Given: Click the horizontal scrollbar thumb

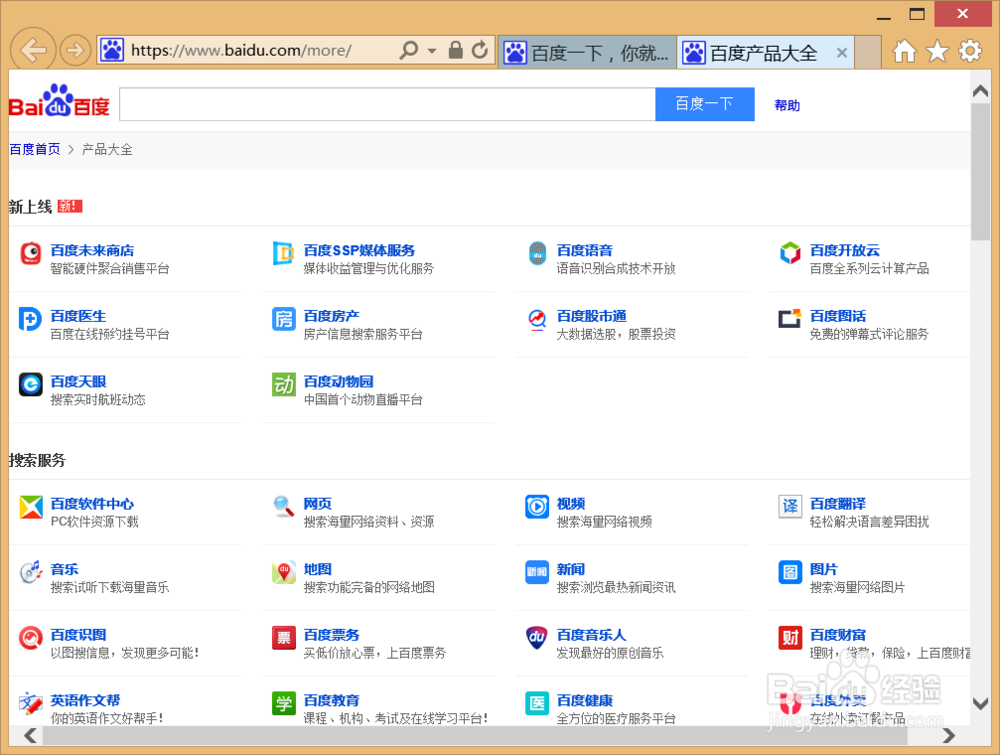Looking at the screenshot, I should tap(474, 735).
